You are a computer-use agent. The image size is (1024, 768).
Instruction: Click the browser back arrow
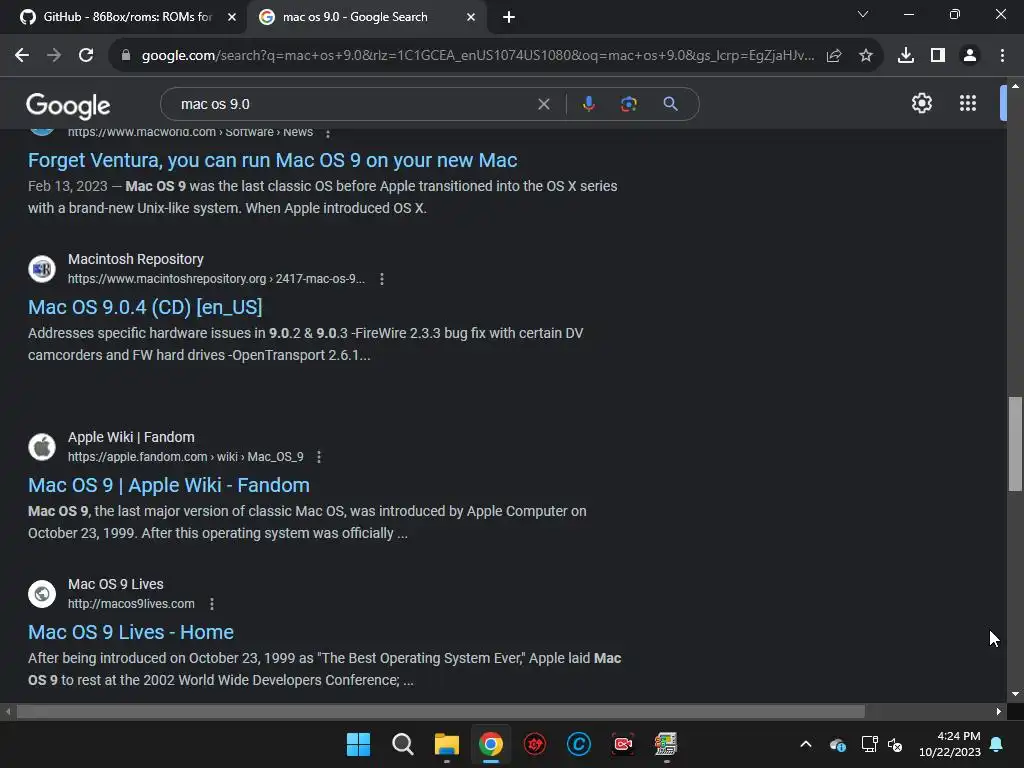(x=22, y=56)
